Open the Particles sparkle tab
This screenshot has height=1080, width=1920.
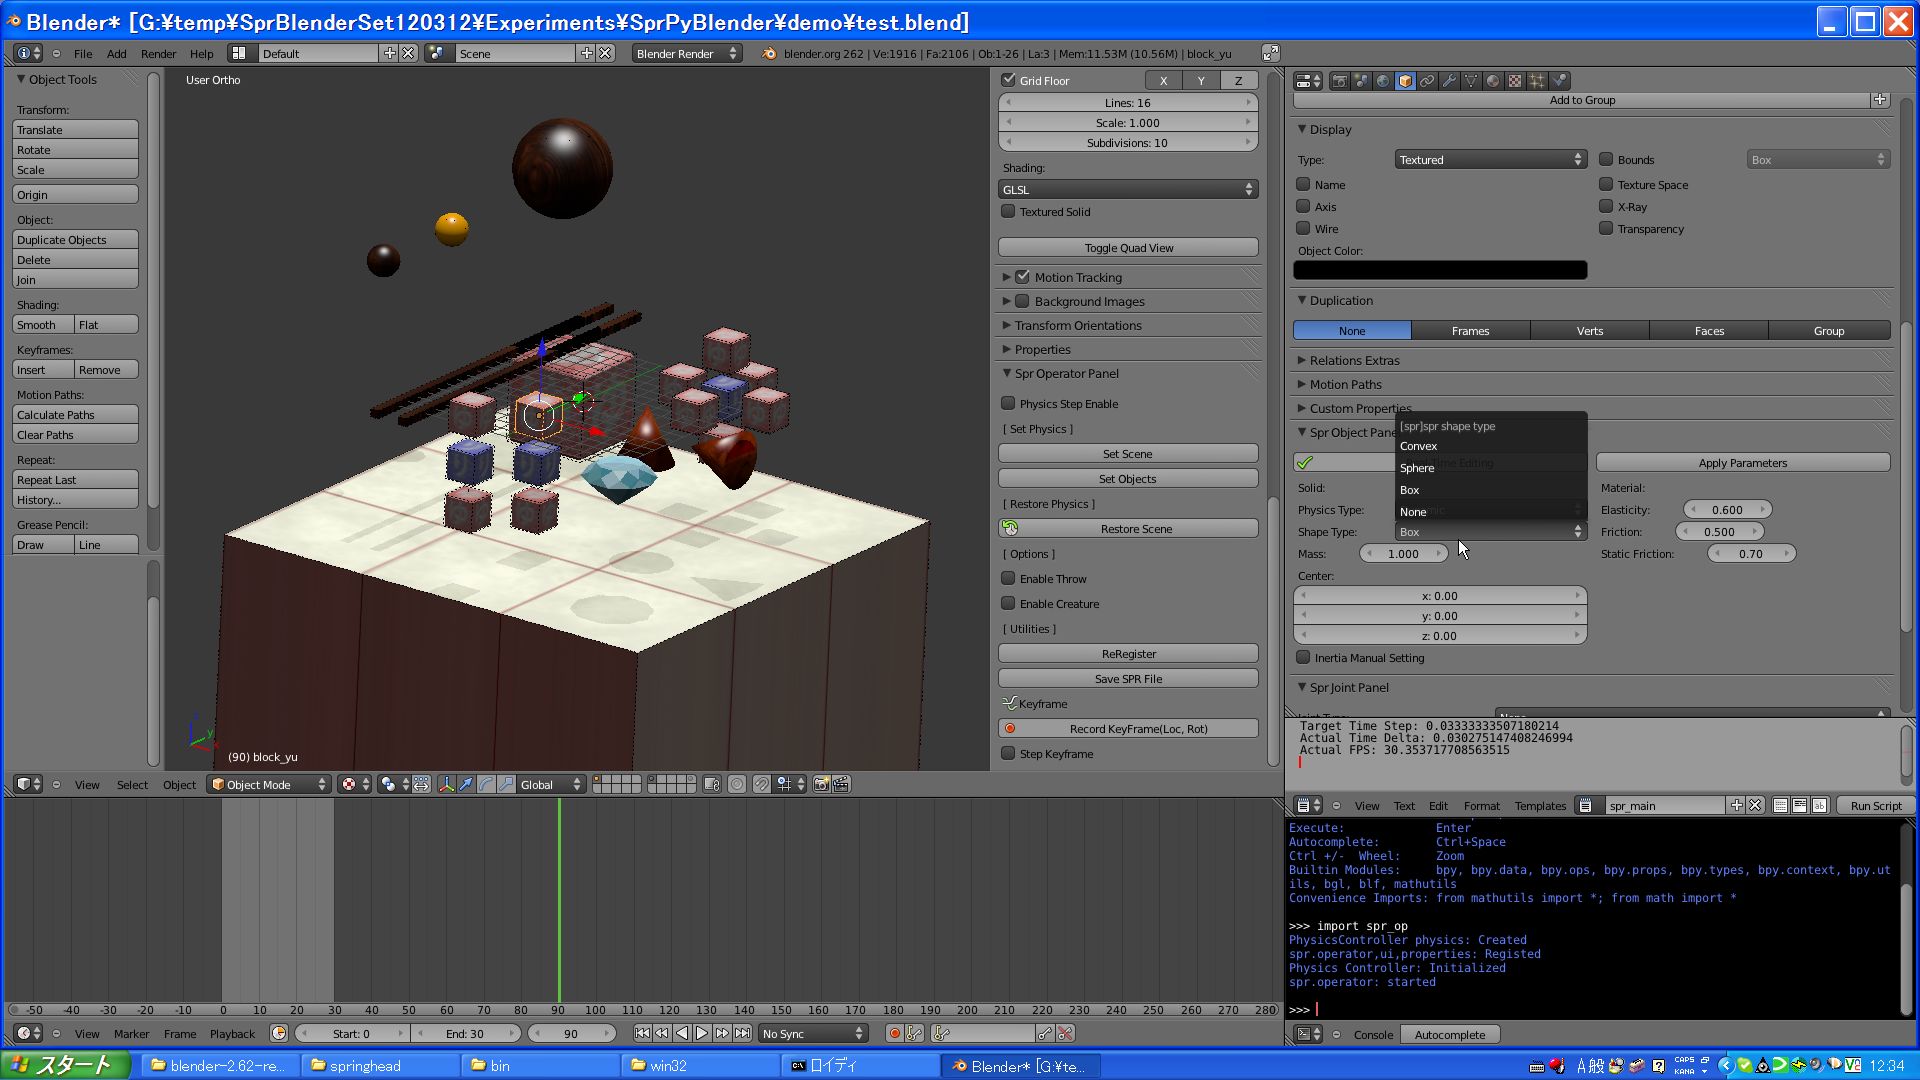(1537, 81)
